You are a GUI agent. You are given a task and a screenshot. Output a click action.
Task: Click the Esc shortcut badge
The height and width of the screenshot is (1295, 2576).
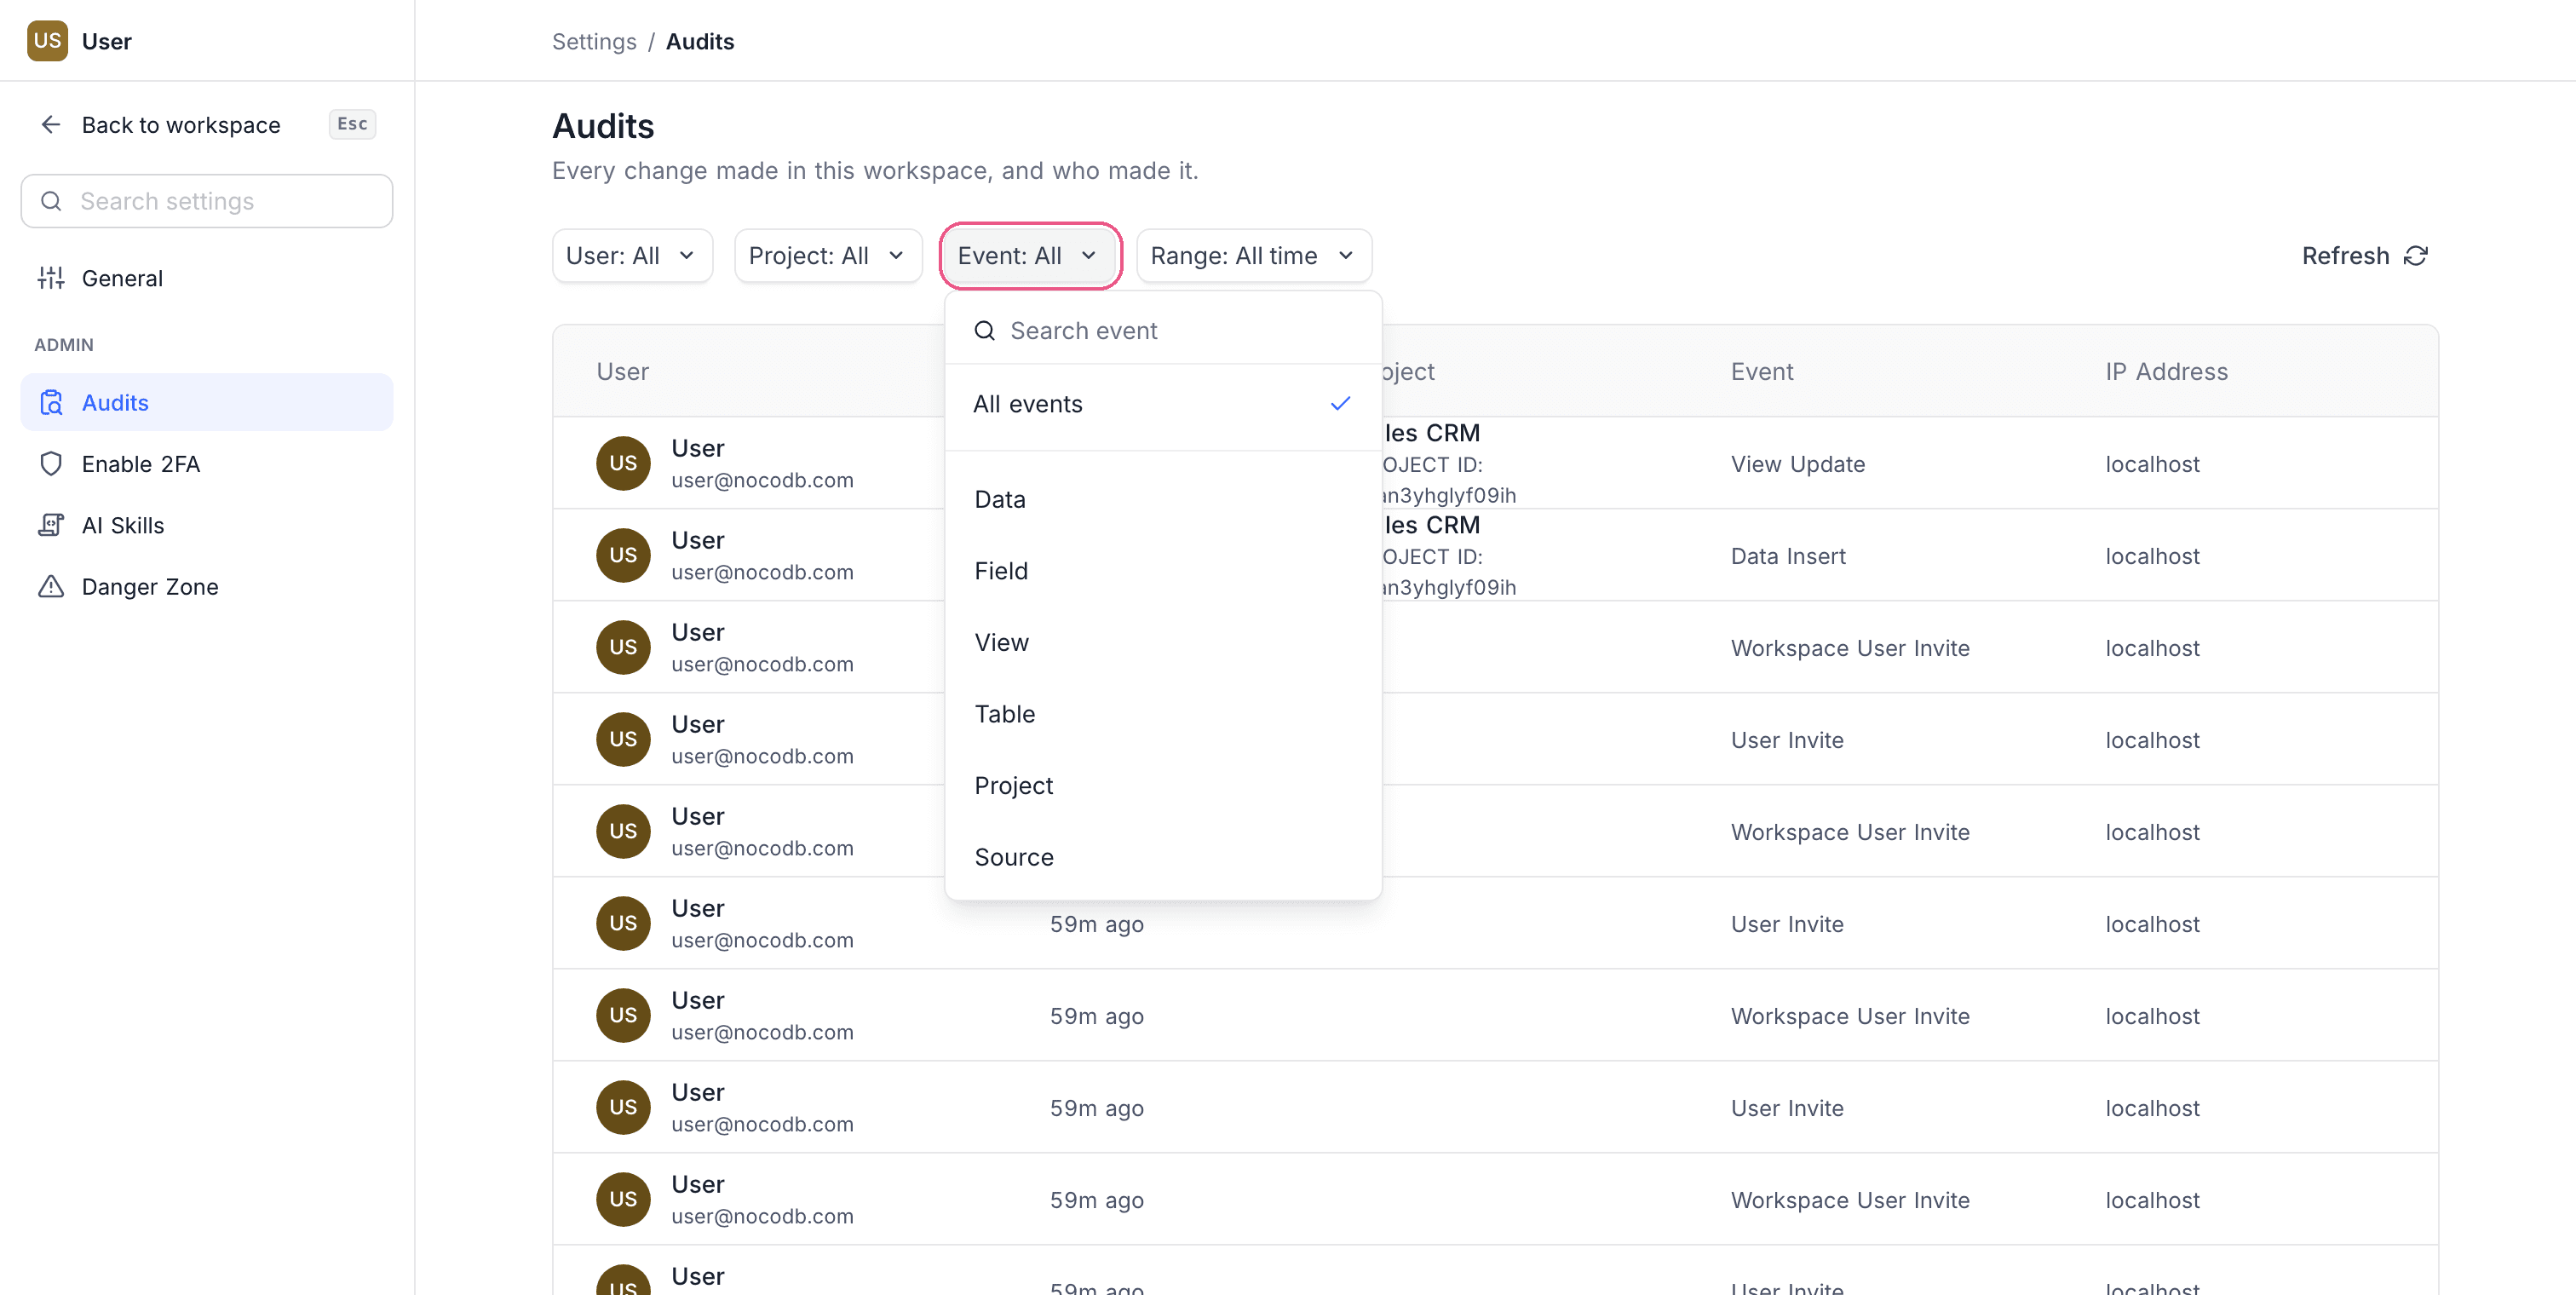352,124
